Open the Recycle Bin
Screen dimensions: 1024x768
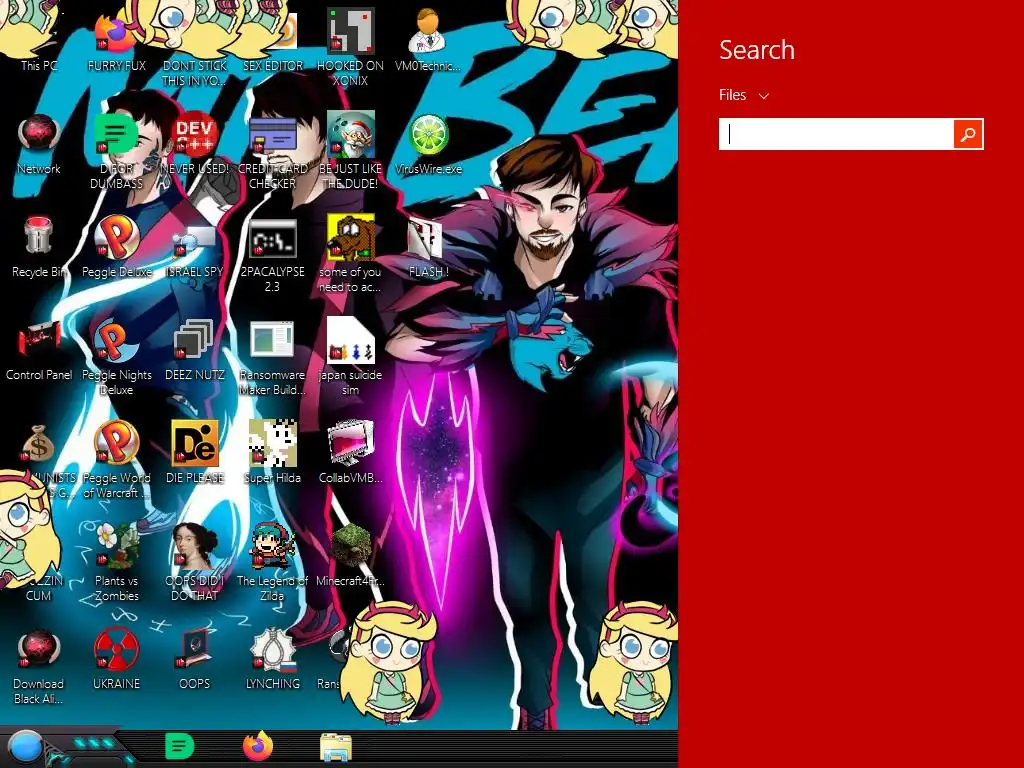point(39,248)
